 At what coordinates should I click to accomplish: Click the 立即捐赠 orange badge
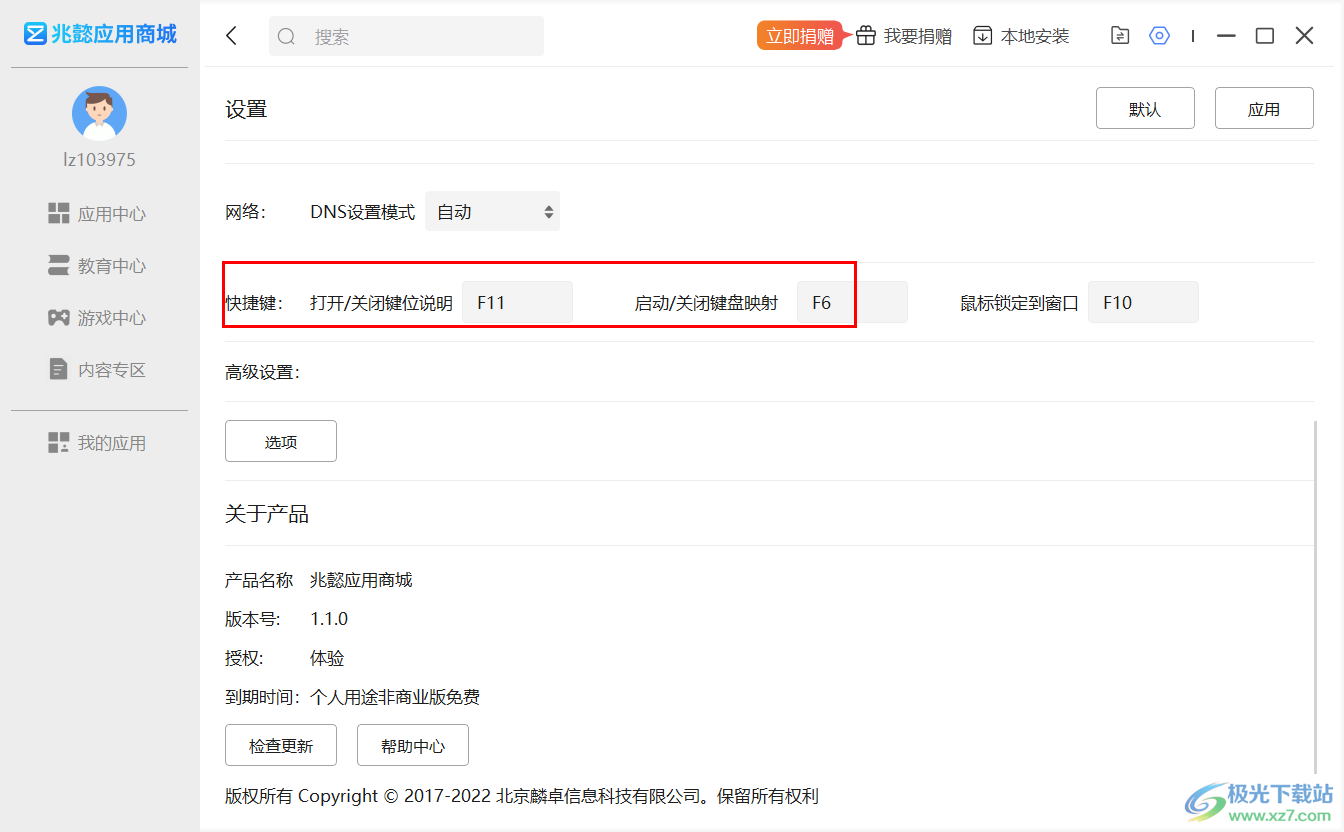tap(800, 36)
